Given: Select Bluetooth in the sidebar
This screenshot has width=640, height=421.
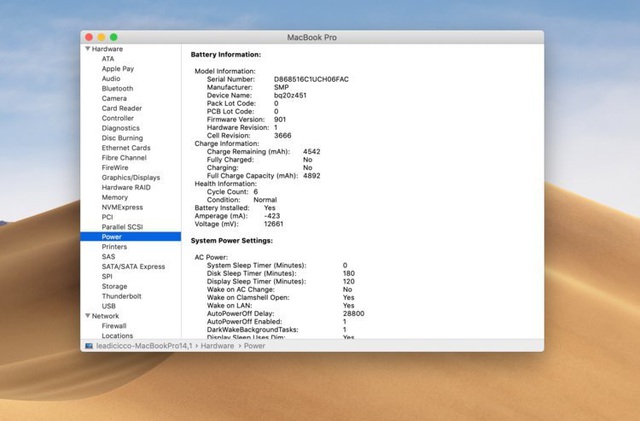Looking at the screenshot, I should click(x=117, y=88).
